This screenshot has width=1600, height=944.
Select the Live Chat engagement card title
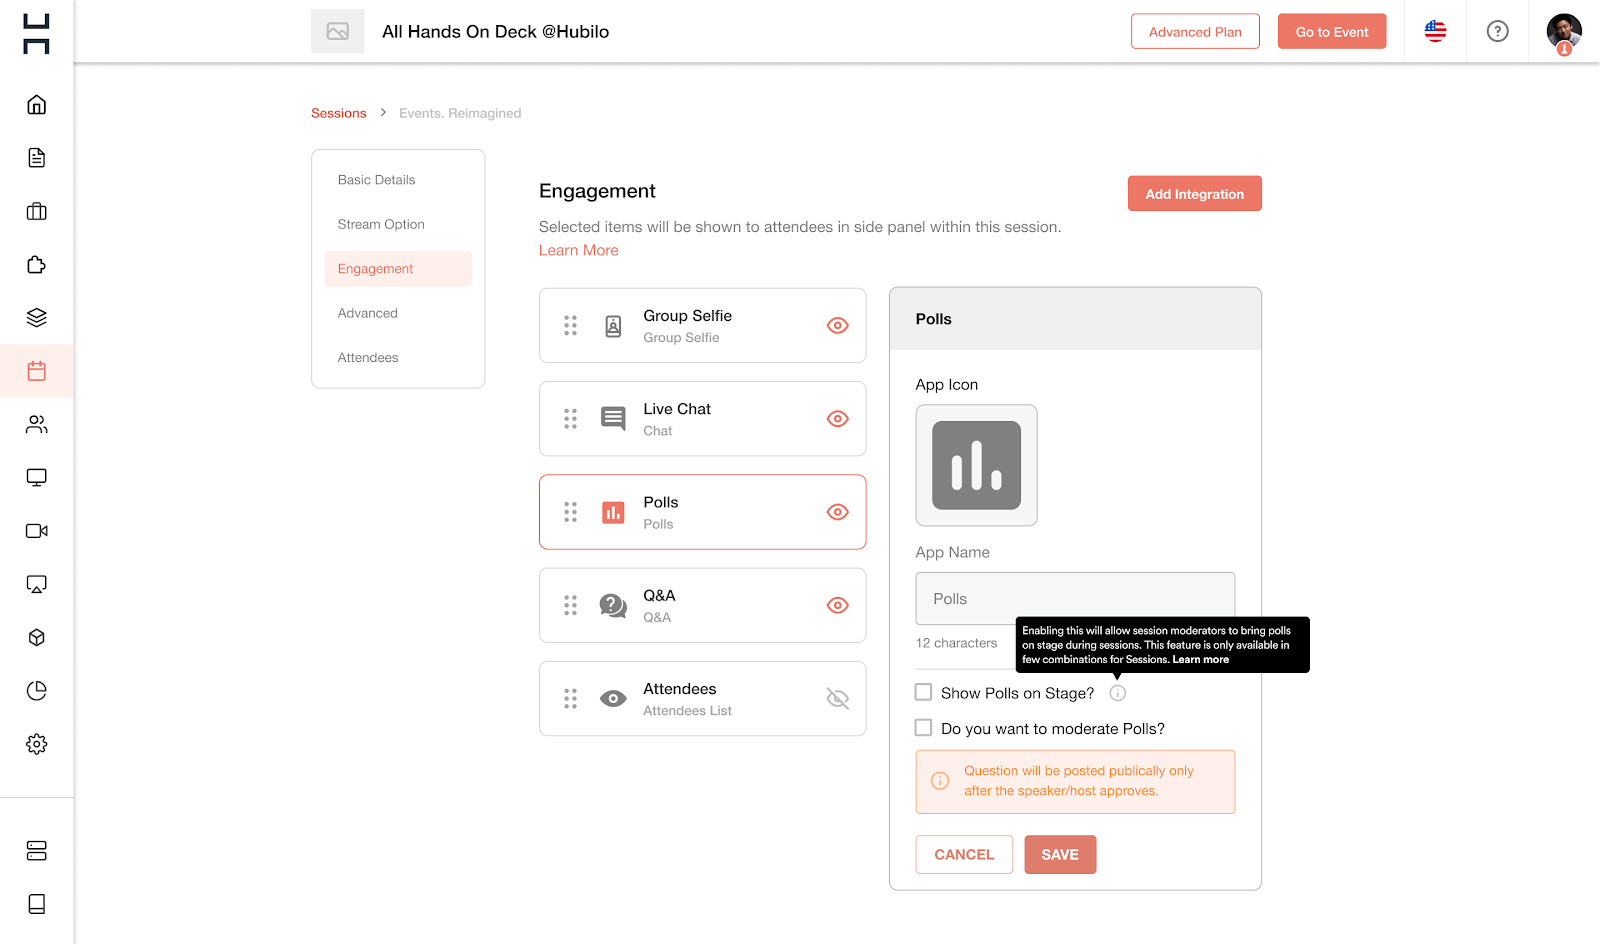coord(677,409)
